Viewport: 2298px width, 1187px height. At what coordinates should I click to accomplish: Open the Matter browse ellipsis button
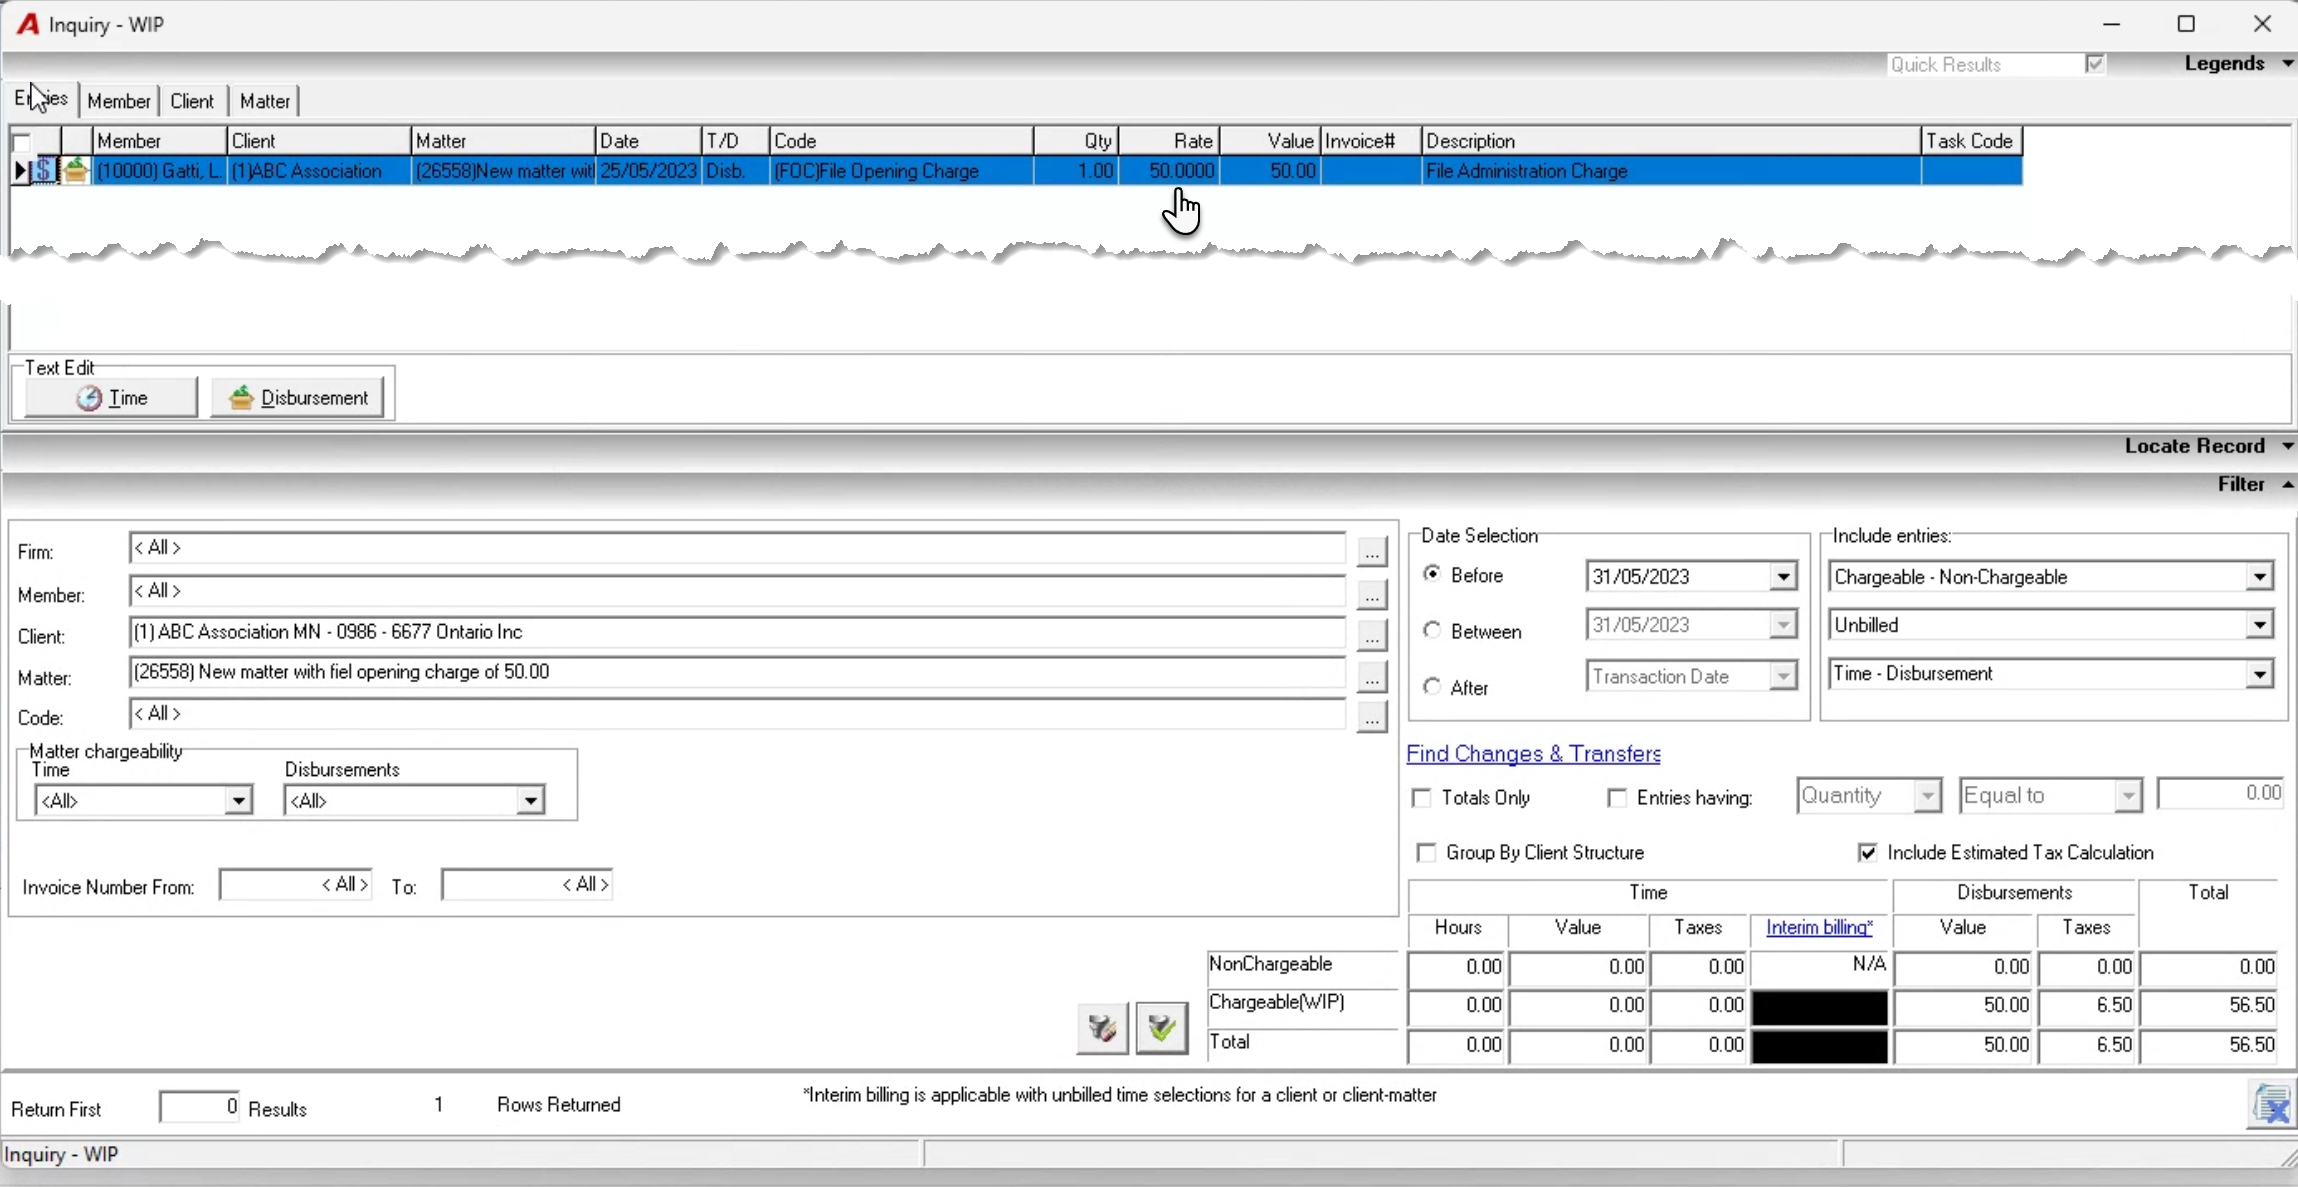[1372, 677]
